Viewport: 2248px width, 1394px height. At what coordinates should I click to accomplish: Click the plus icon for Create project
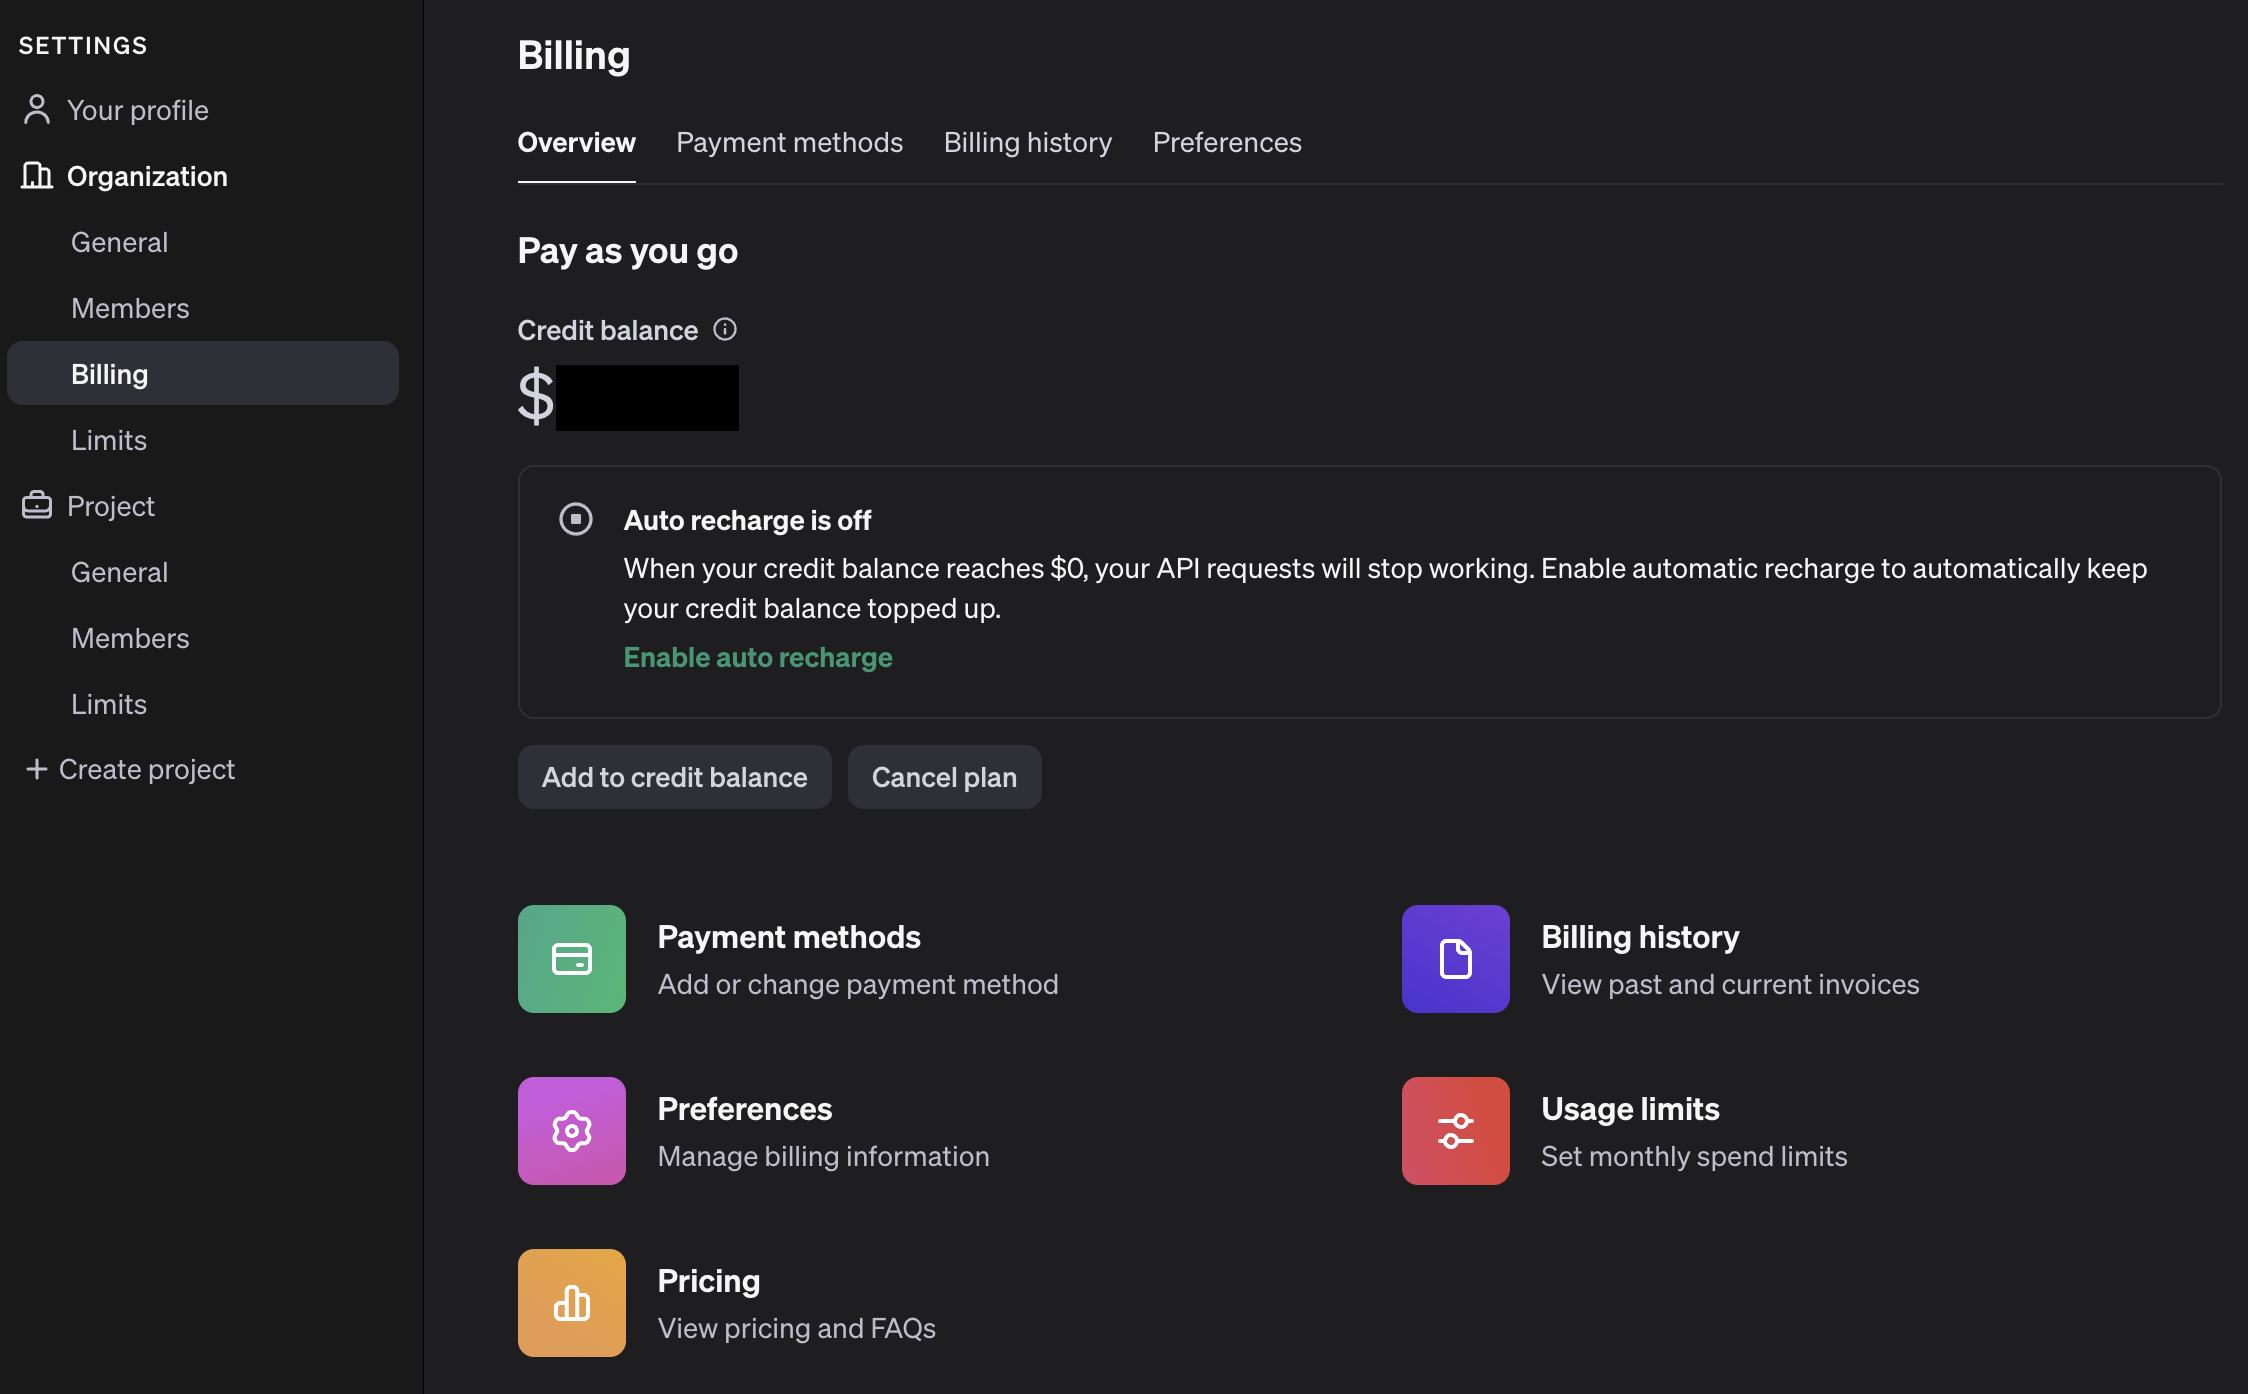[x=37, y=769]
